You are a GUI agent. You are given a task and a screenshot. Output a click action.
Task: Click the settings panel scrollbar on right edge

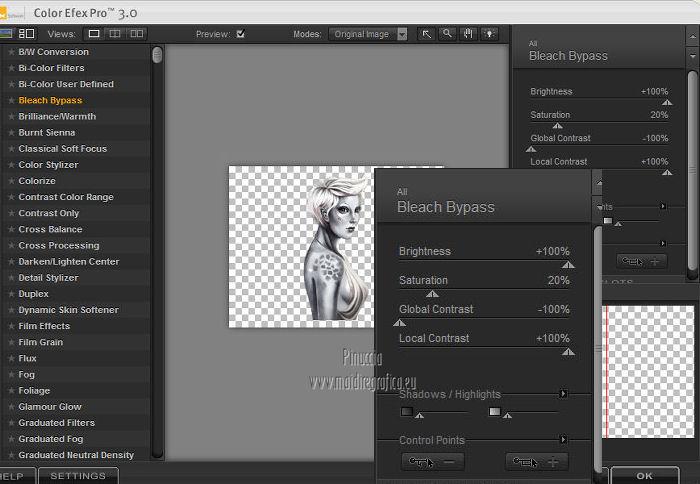(x=692, y=172)
